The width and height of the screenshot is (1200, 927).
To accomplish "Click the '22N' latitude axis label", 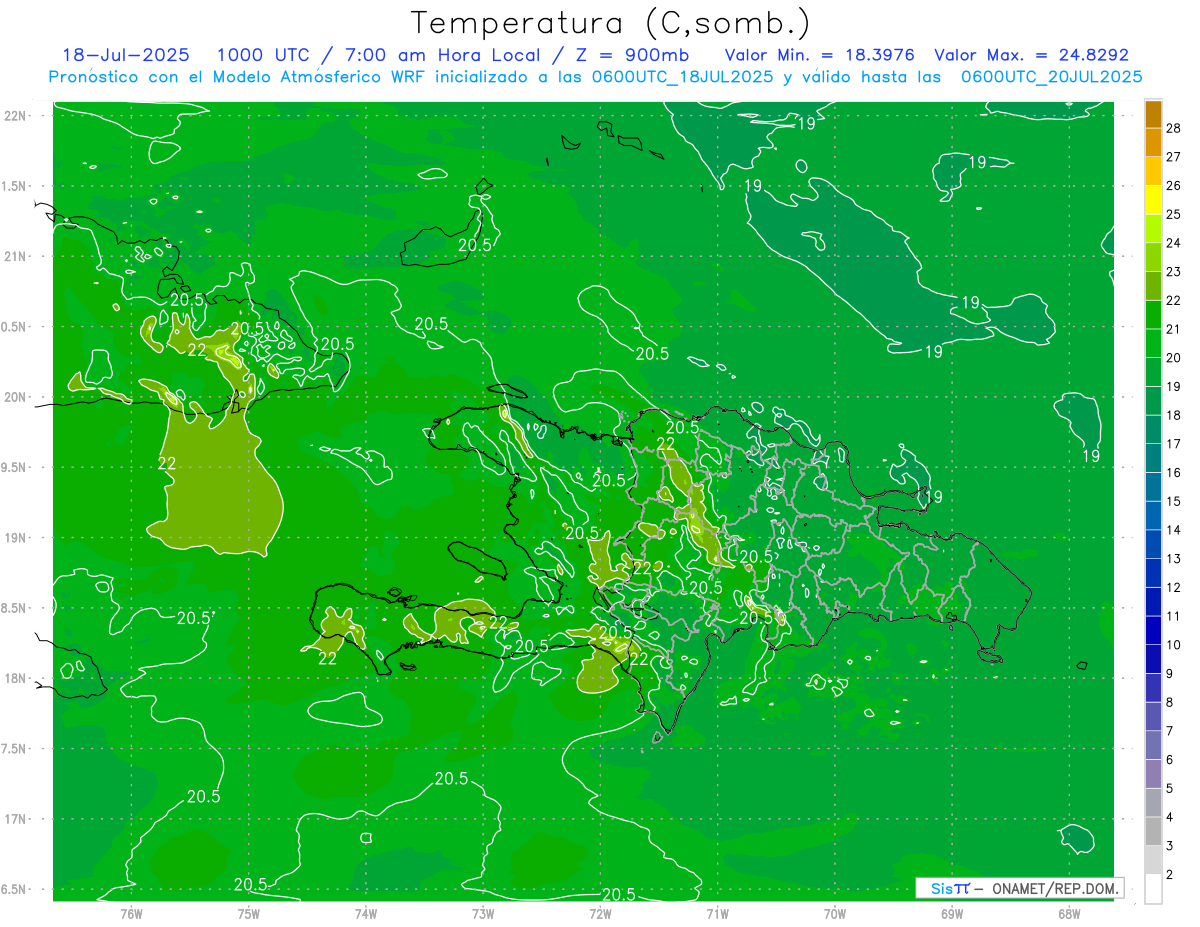I will 15,115.
